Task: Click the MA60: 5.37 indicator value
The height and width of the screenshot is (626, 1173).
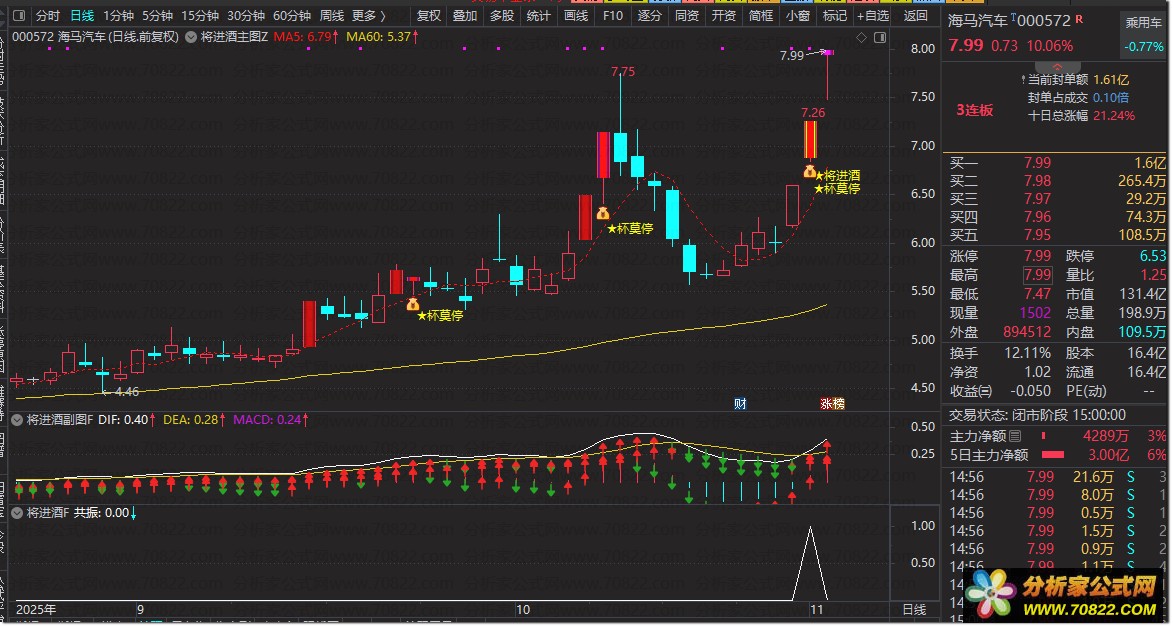Action: [382, 37]
